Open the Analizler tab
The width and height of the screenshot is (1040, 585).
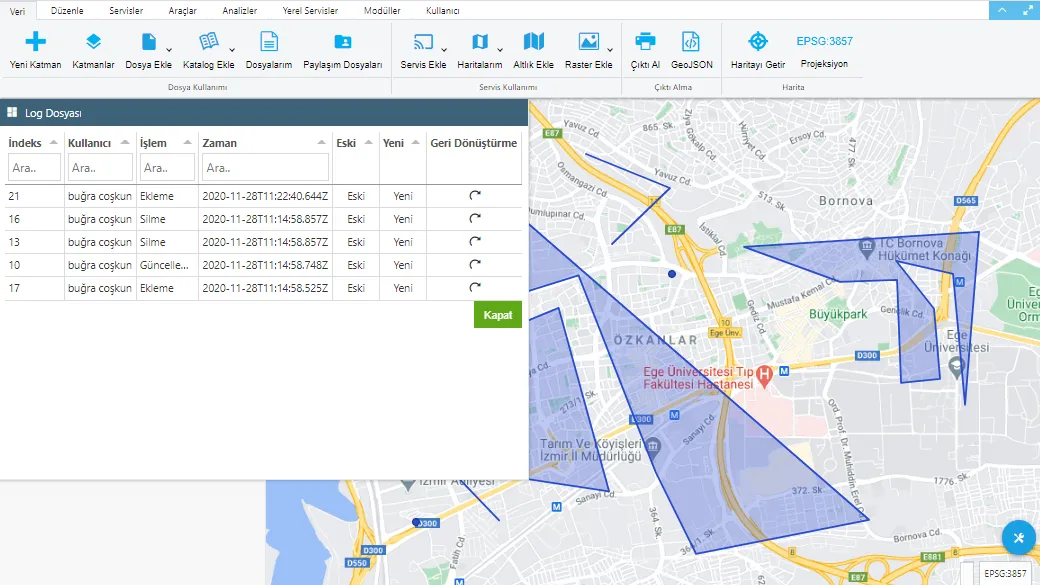[239, 11]
